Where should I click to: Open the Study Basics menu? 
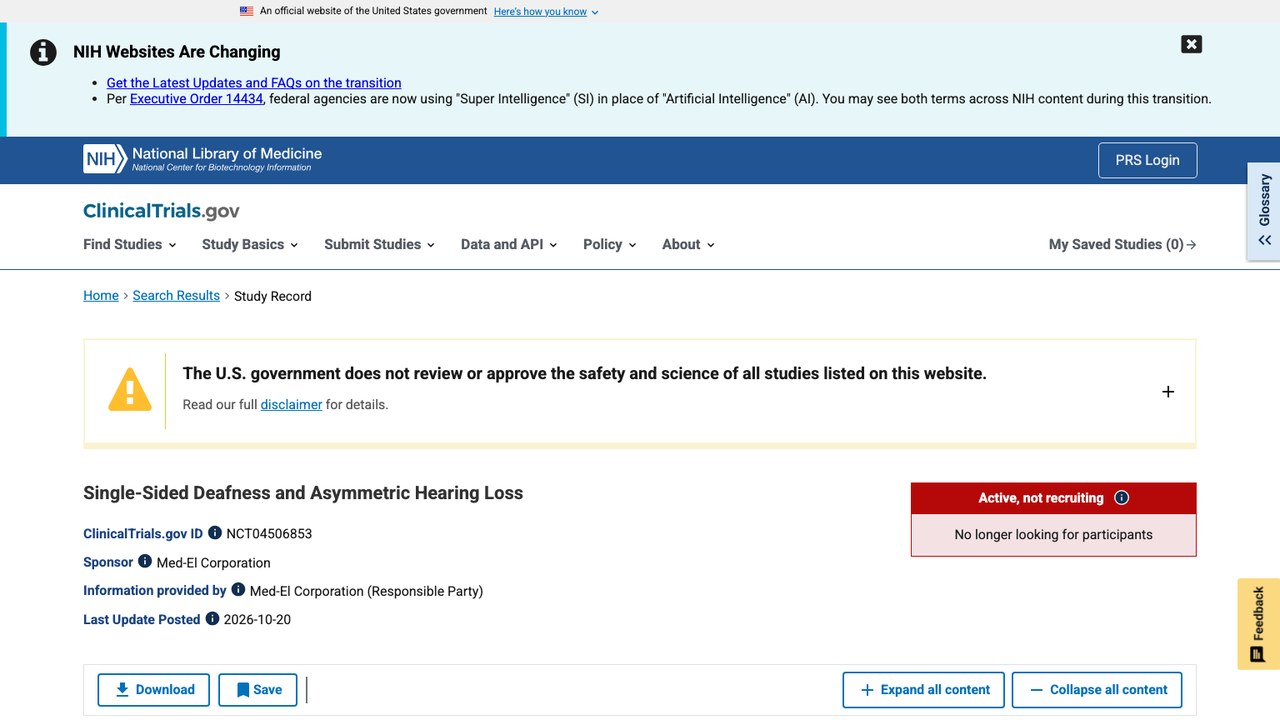click(250, 244)
